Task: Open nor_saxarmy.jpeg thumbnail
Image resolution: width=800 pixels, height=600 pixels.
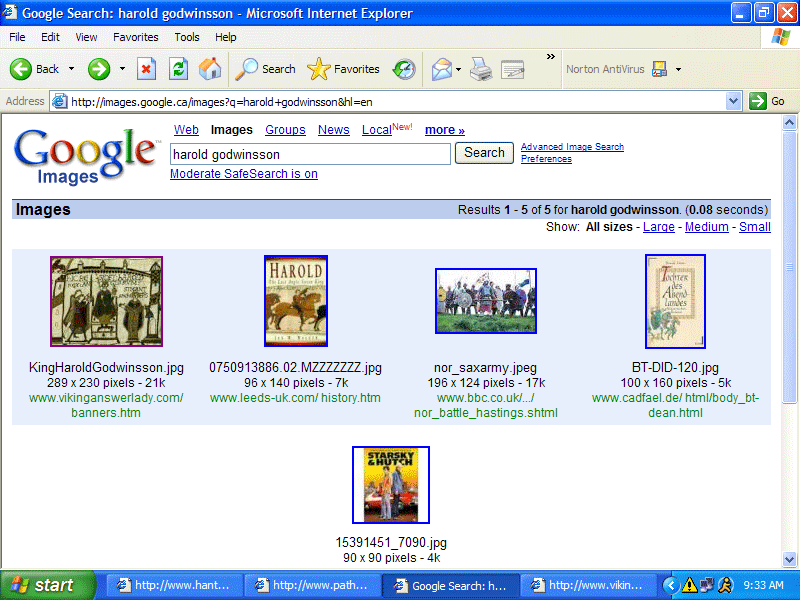Action: tap(486, 301)
